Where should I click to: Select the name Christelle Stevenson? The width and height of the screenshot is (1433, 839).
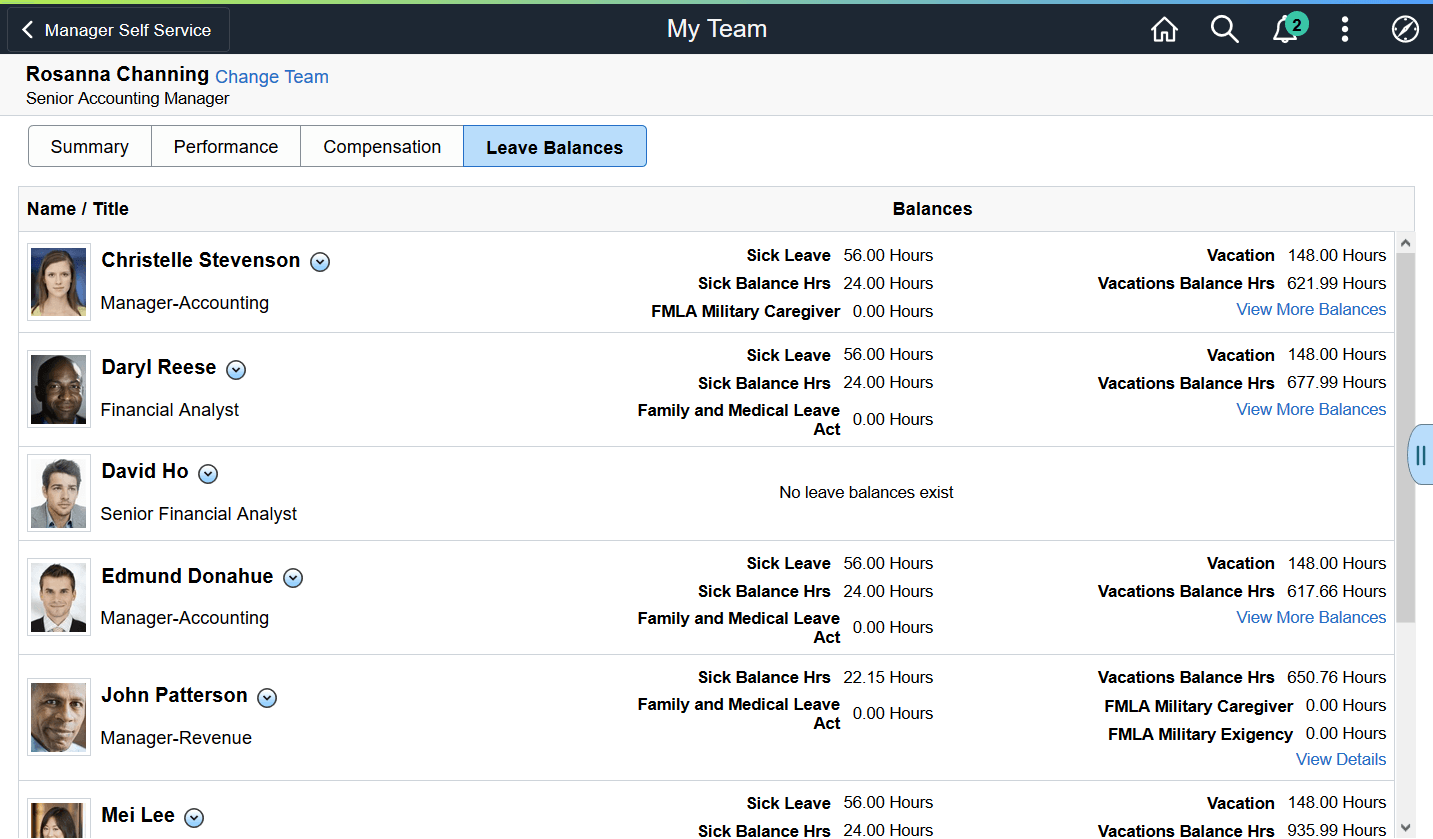click(x=201, y=260)
